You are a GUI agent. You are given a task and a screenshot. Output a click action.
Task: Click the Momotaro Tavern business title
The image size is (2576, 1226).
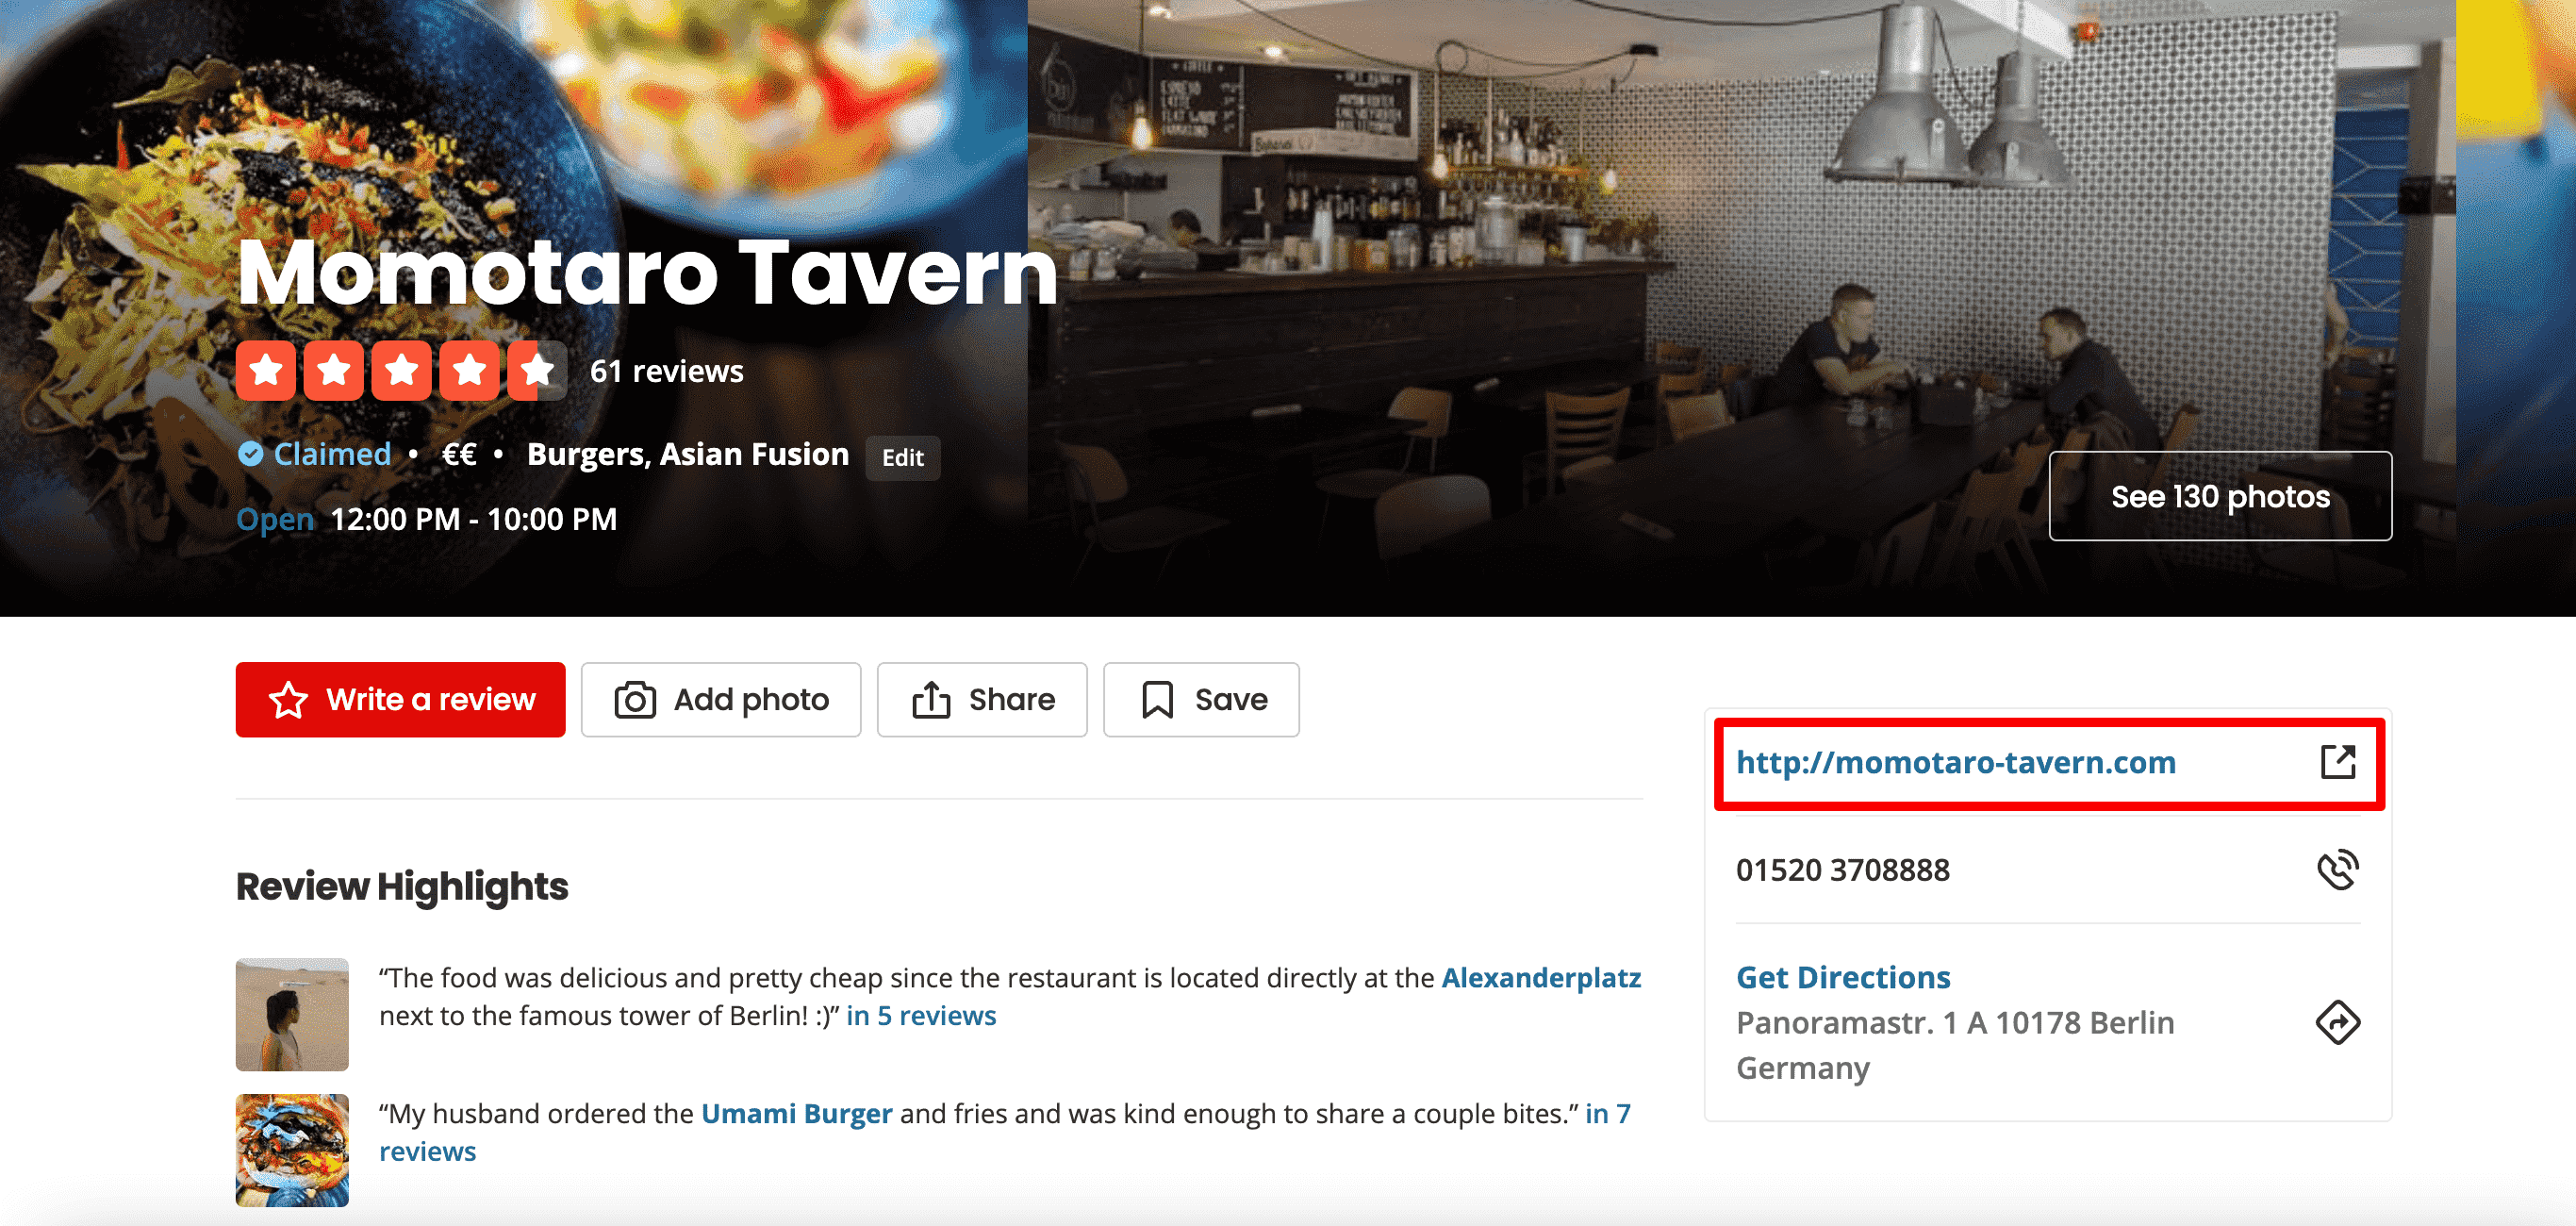647,272
